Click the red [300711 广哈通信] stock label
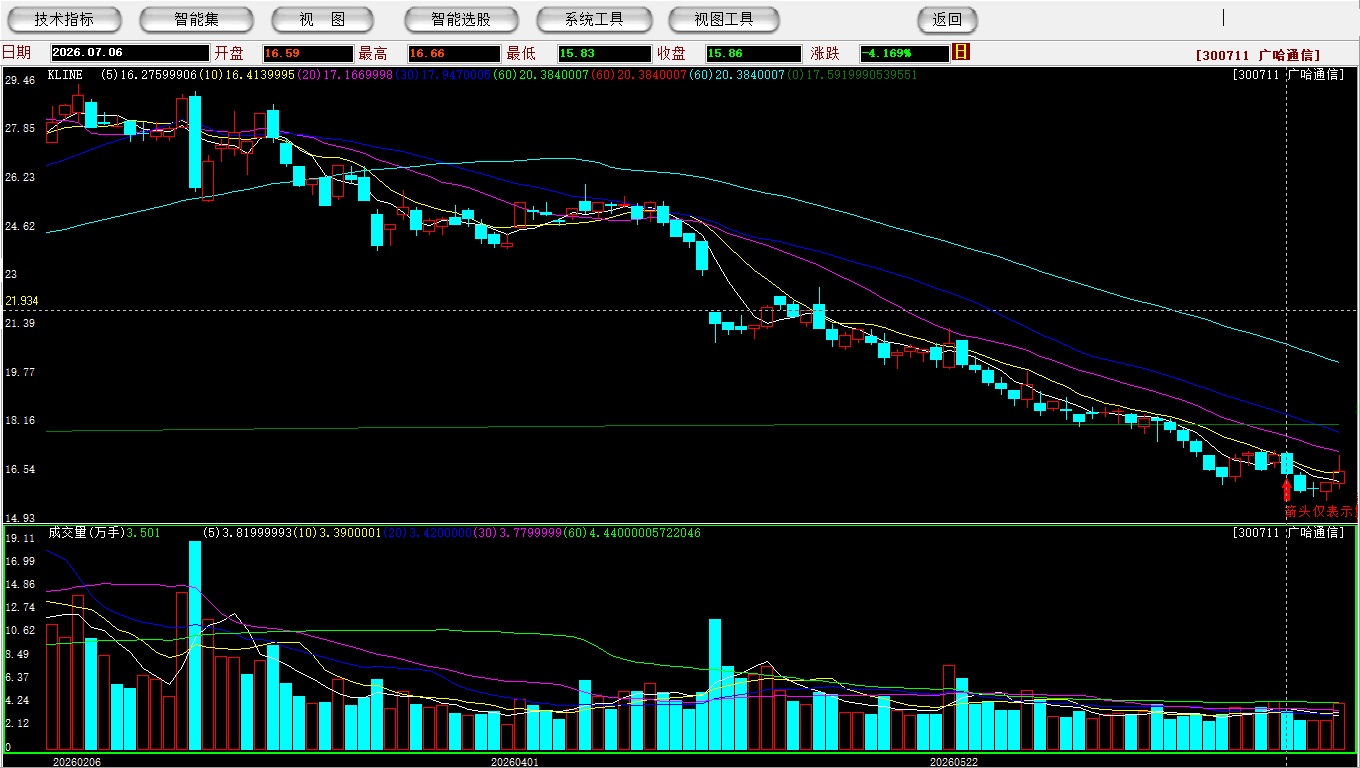The image size is (1360, 768). (1258, 55)
